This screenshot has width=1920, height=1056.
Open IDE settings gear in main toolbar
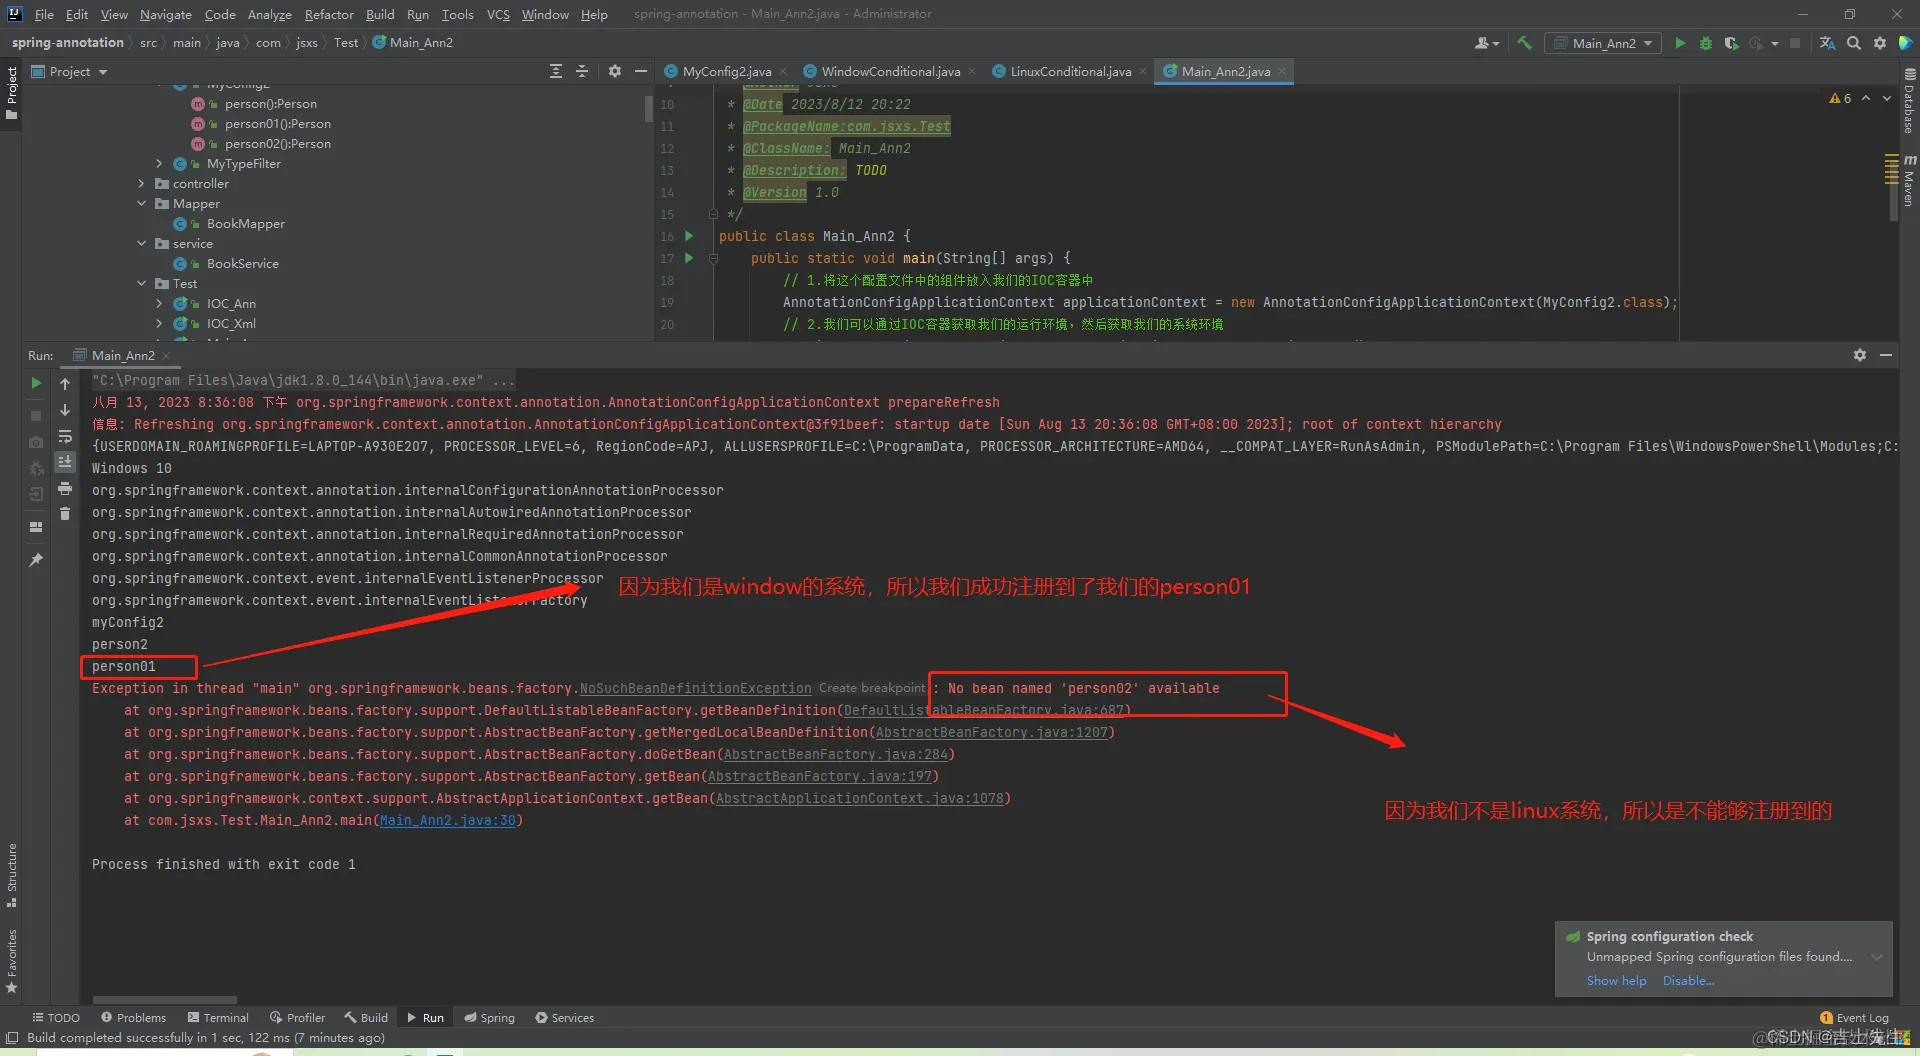1880,43
